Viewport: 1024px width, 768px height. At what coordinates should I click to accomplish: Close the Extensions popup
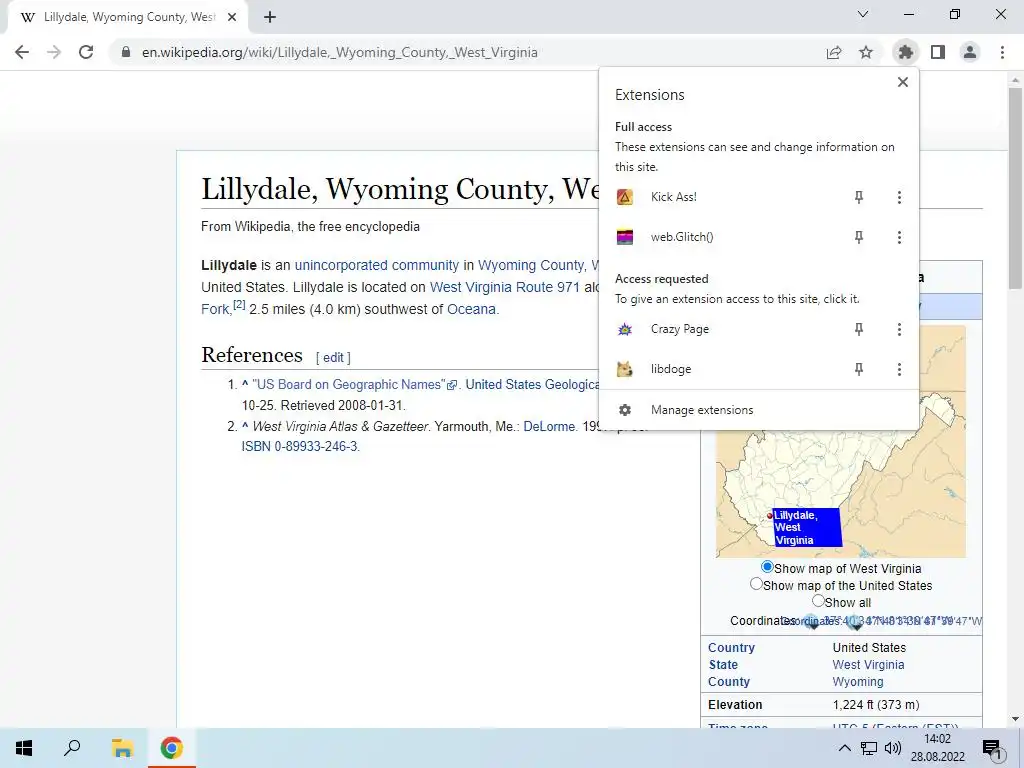(x=903, y=82)
